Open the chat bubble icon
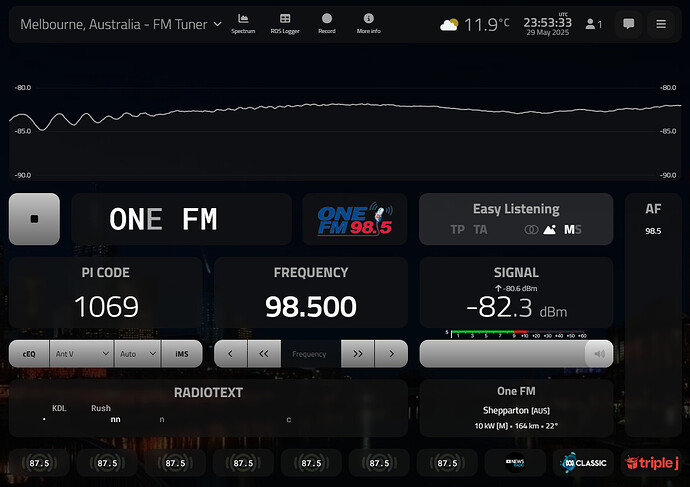The height and width of the screenshot is (487, 690). point(628,24)
